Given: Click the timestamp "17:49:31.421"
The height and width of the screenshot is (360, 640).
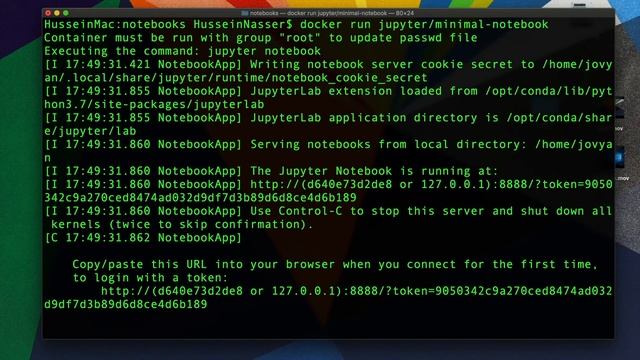Looking at the screenshot, I should [108, 64].
